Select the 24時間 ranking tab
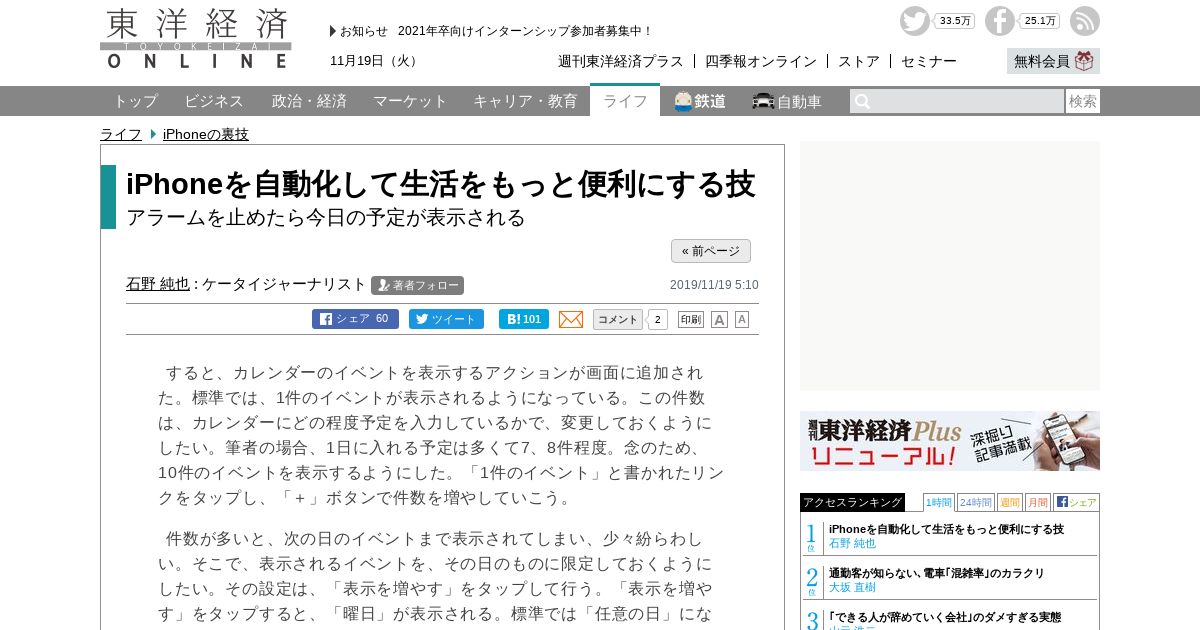Image resolution: width=1200 pixels, height=630 pixels. [975, 502]
